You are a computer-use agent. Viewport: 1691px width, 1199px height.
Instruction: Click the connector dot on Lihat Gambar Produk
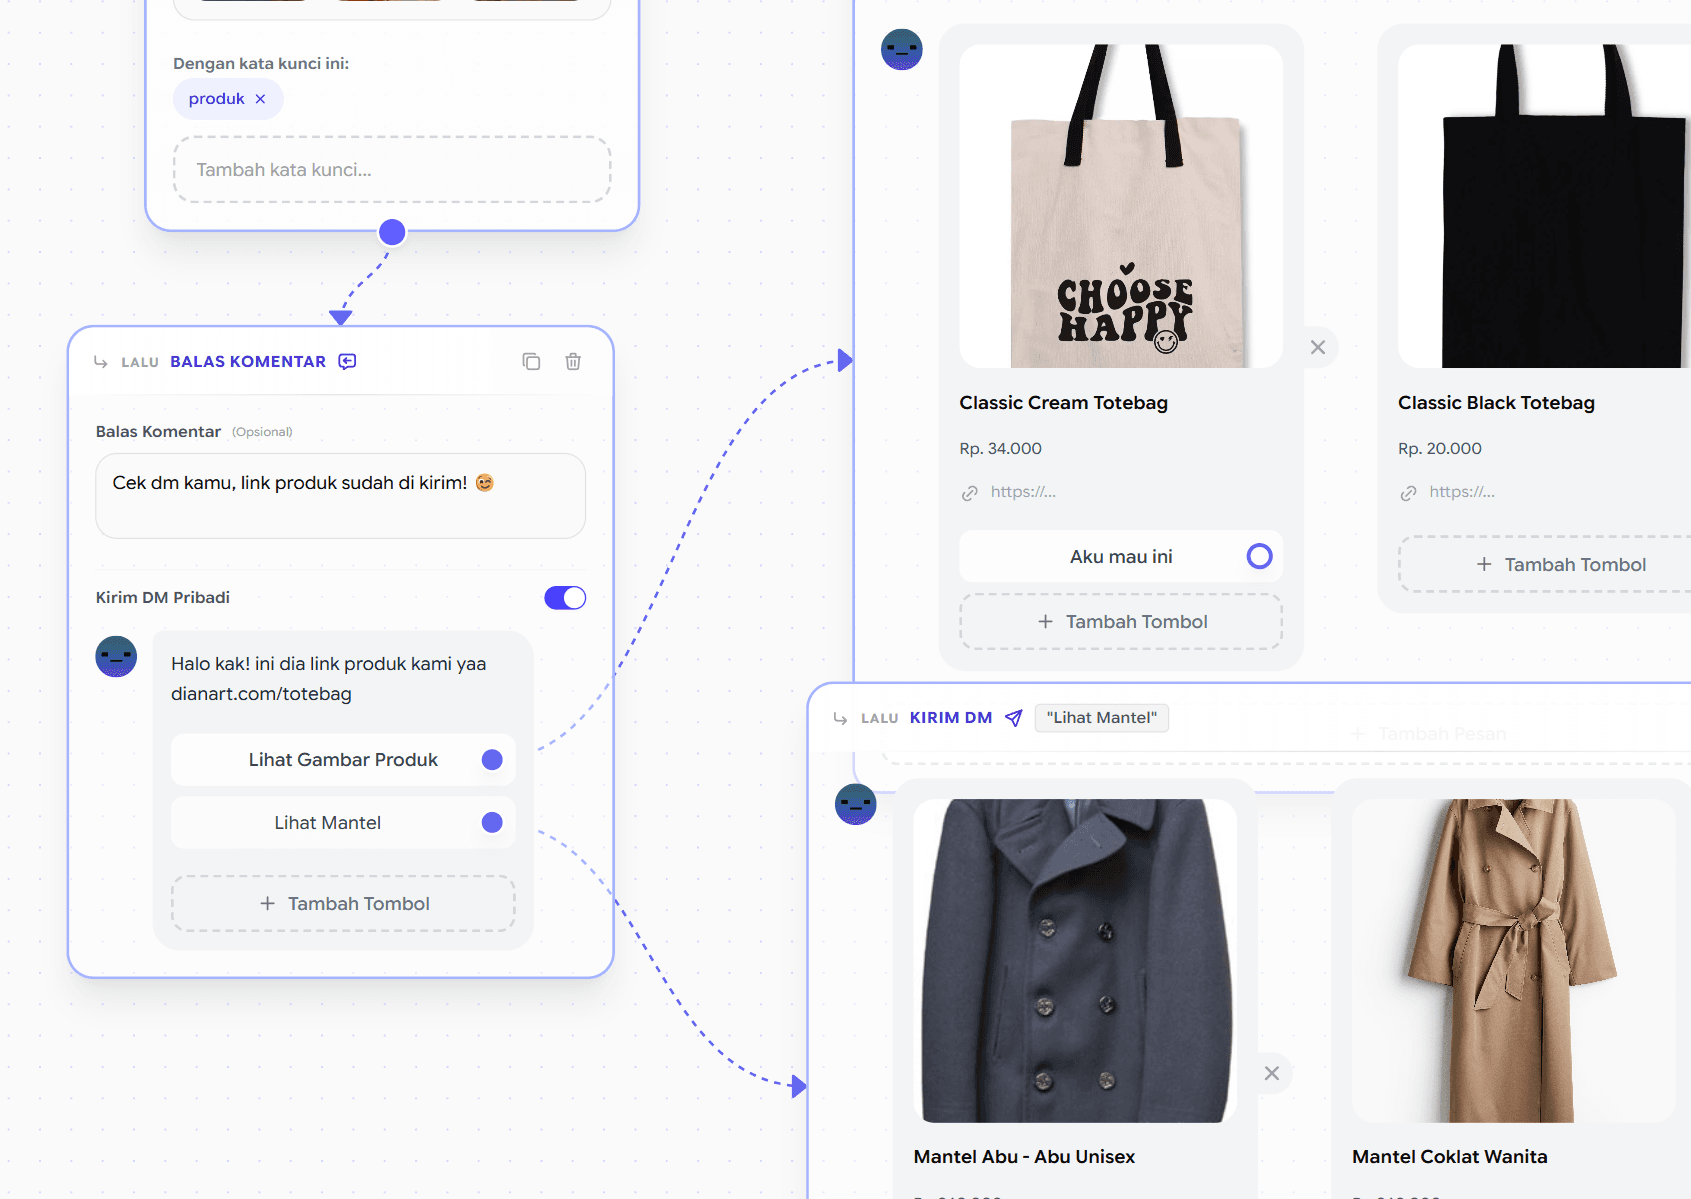(492, 760)
